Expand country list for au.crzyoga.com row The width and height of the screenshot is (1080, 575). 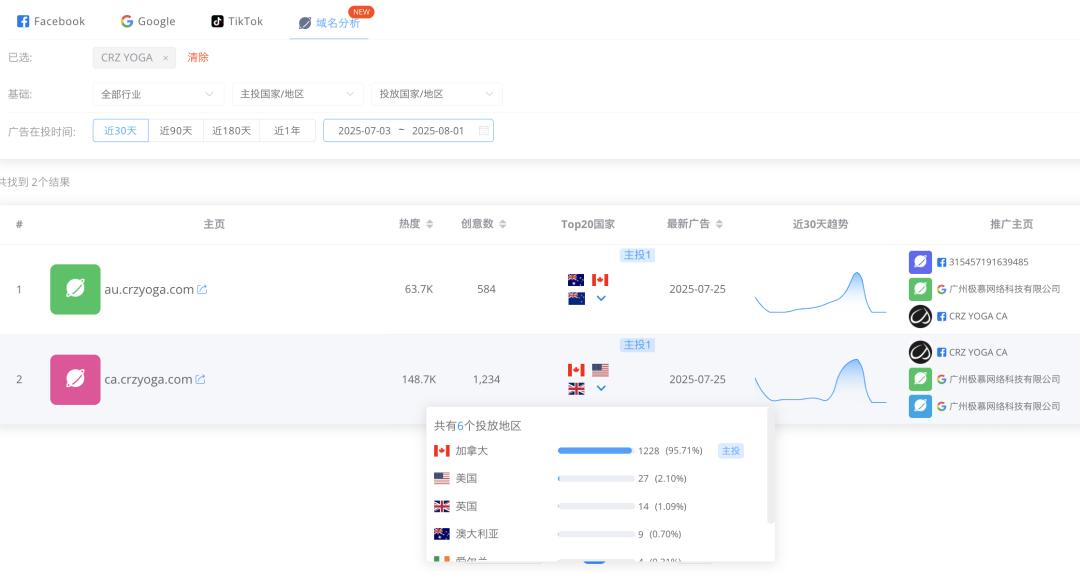point(601,298)
